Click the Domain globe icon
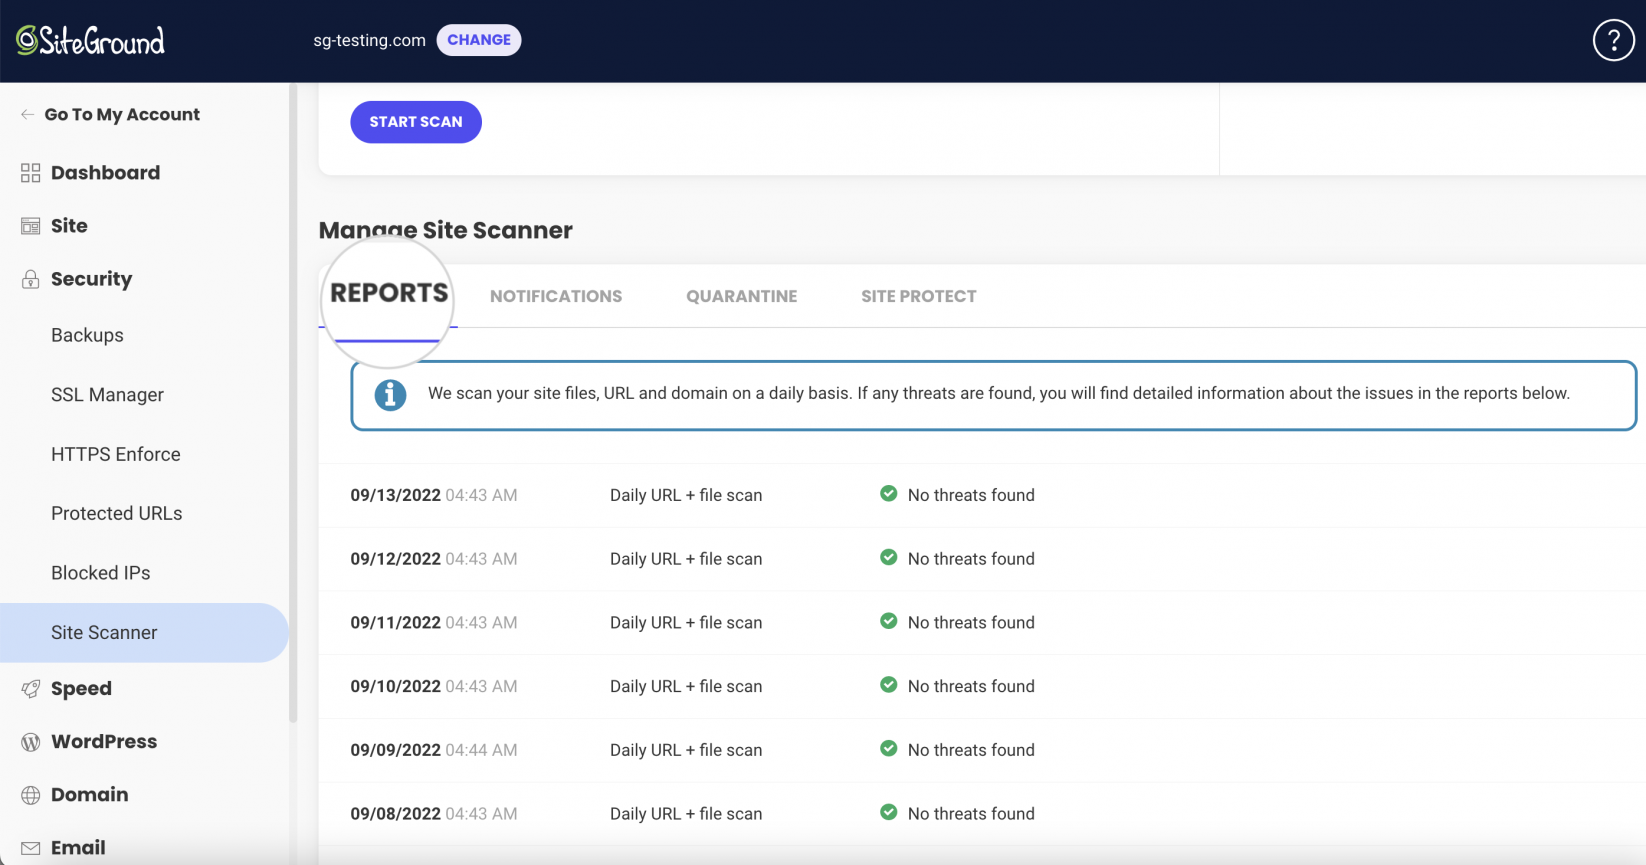1646x865 pixels. coord(31,795)
